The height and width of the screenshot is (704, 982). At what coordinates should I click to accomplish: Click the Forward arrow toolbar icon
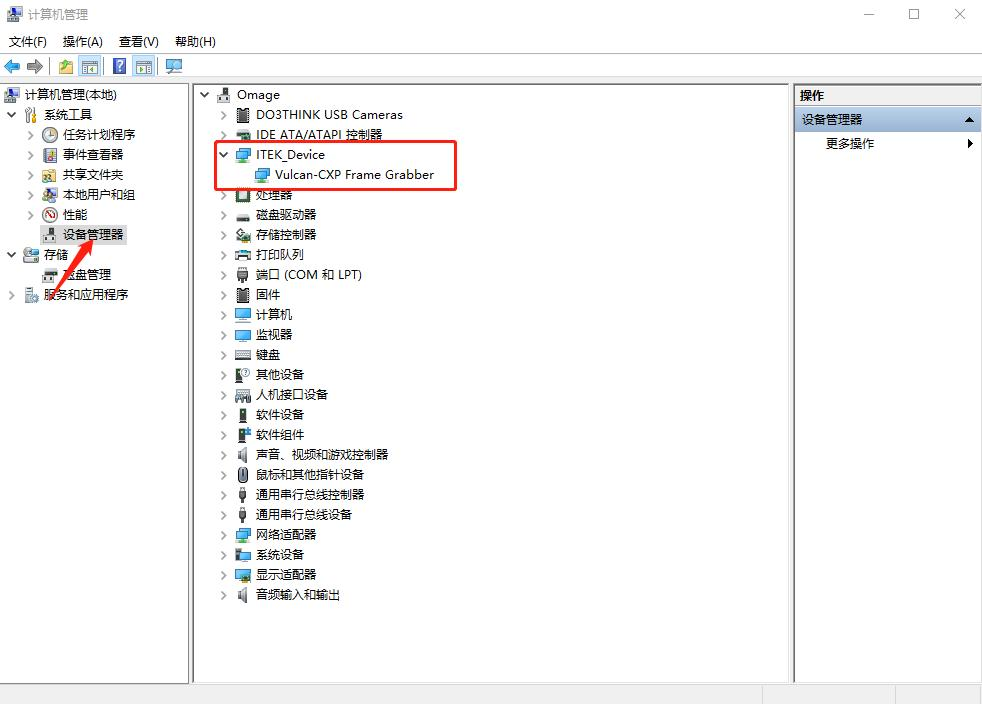[x=35, y=66]
